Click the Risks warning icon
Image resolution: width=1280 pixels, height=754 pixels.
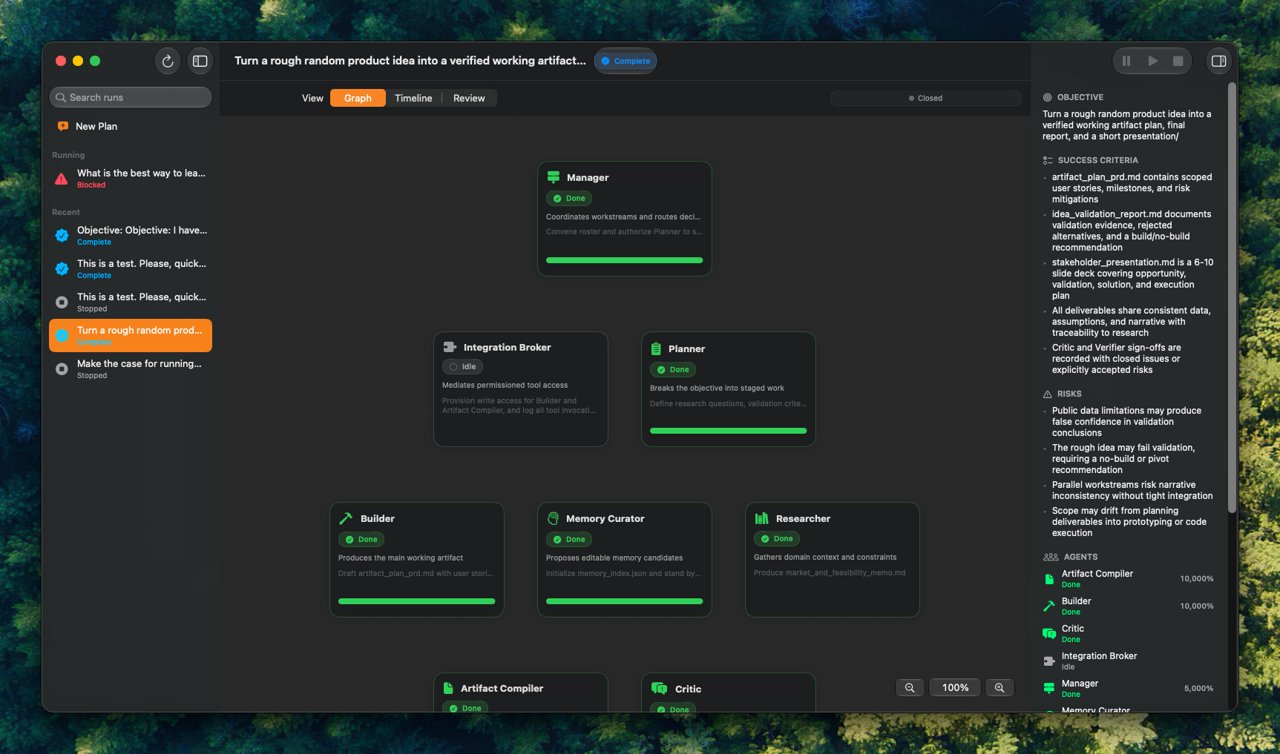[1048, 394]
